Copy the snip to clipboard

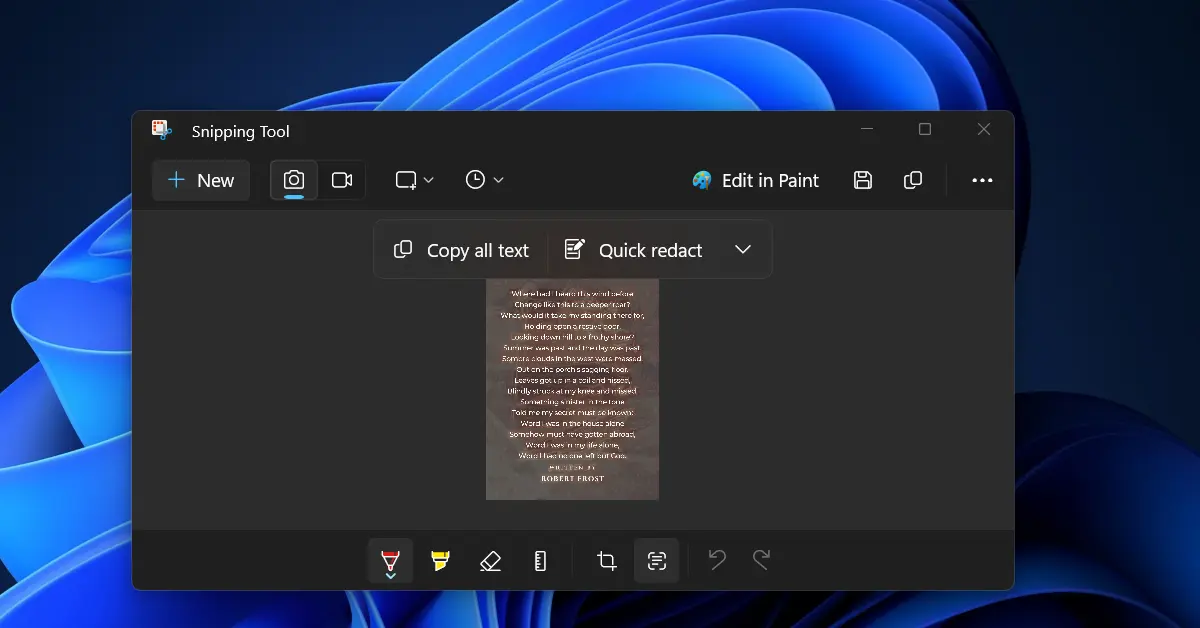(912, 180)
